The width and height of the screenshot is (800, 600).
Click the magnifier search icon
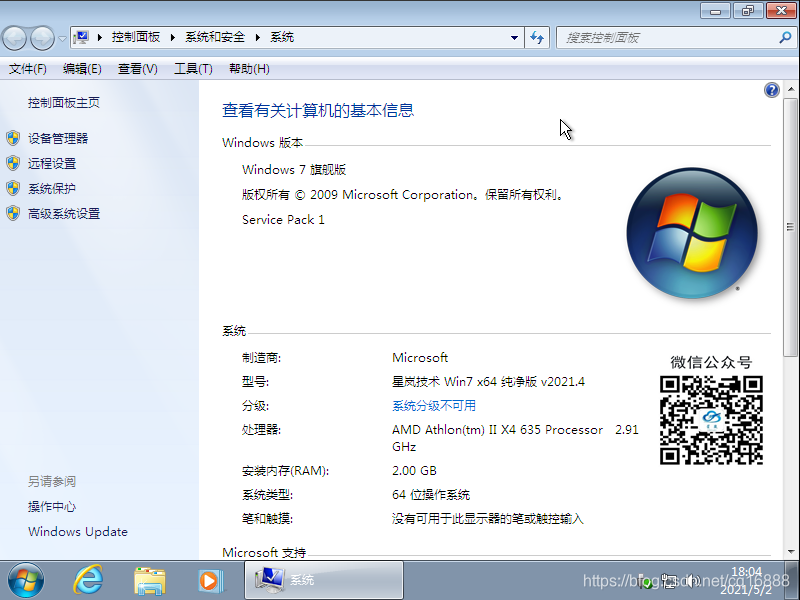786,37
